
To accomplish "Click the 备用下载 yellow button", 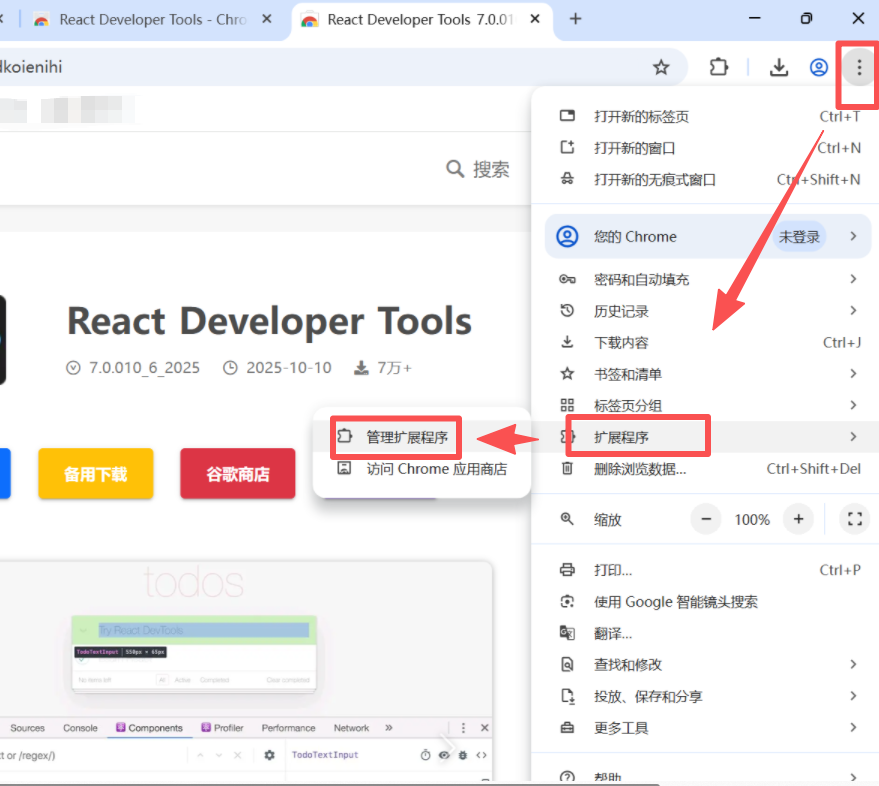I will [96, 474].
